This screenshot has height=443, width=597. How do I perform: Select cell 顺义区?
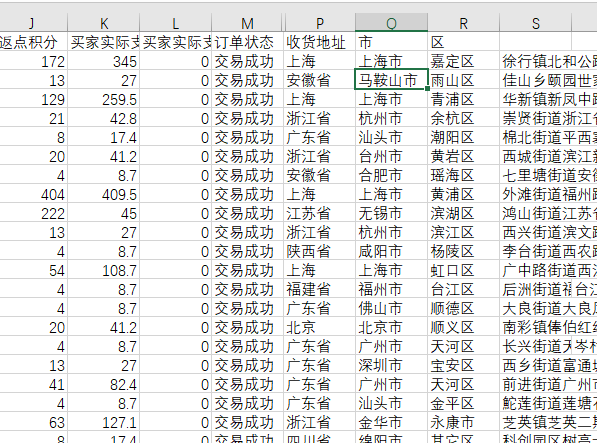pos(463,327)
